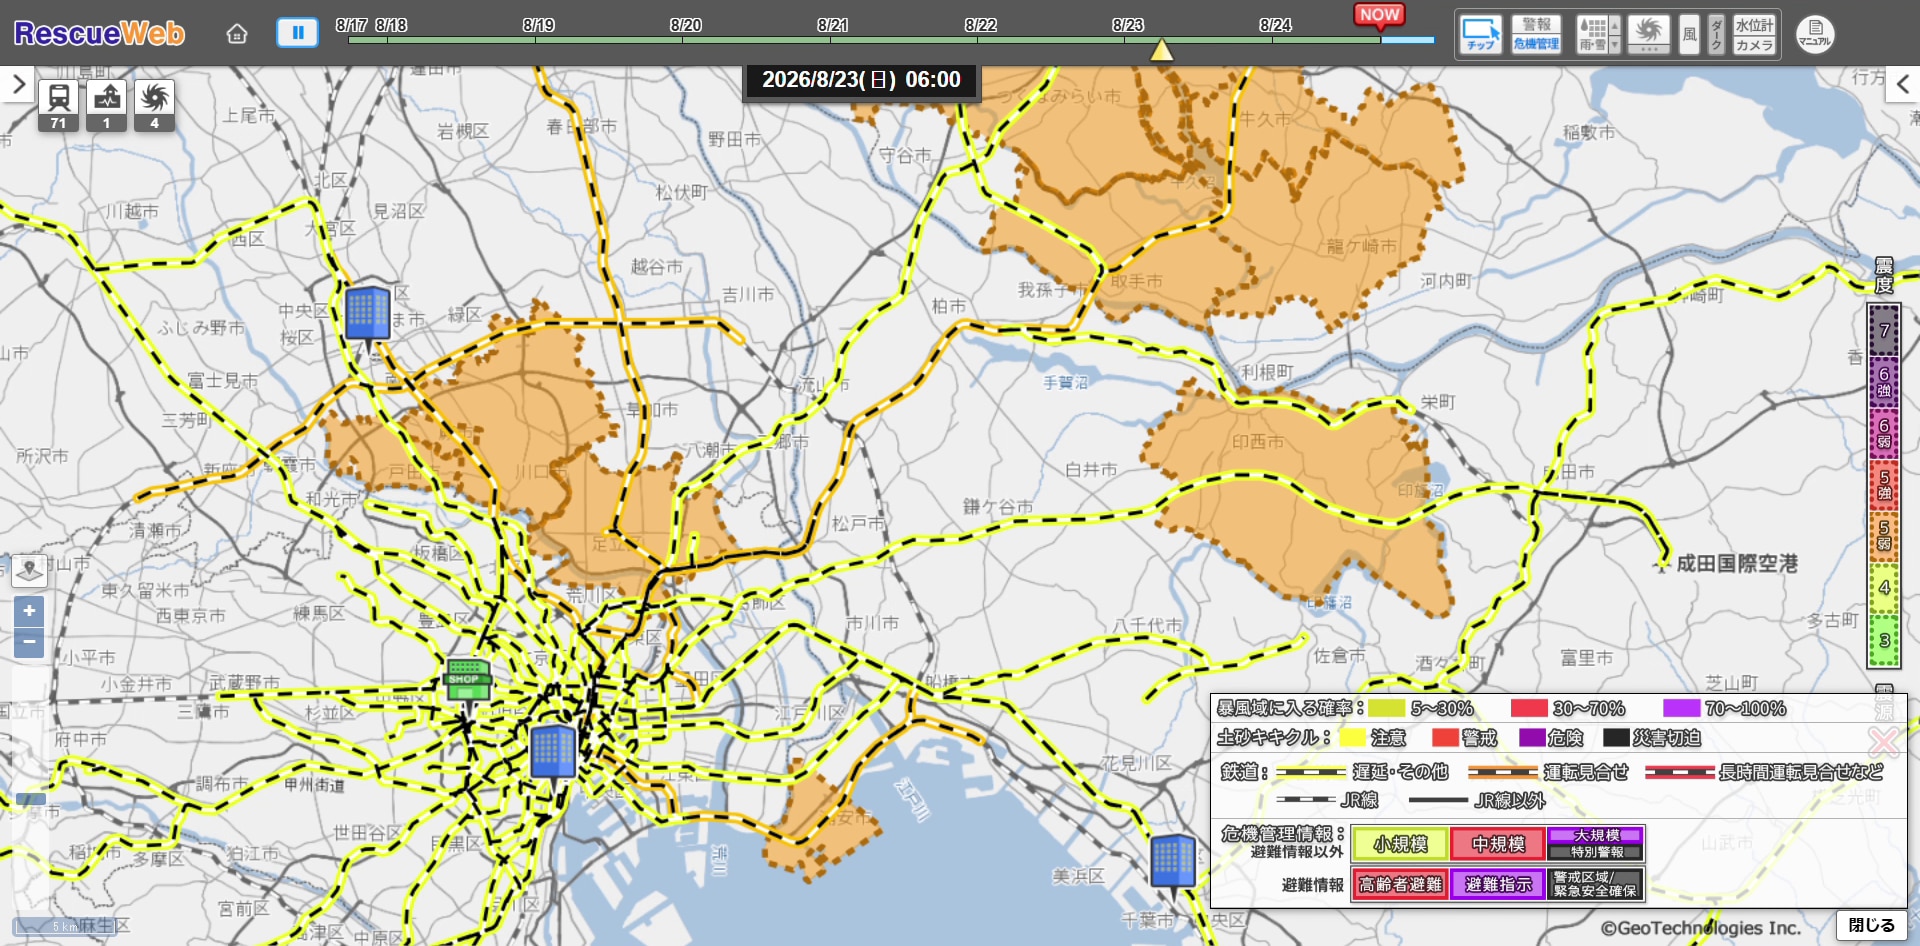The height and width of the screenshot is (946, 1920).
Task: Toggle the チップ tooltip mode button
Action: (x=1480, y=34)
